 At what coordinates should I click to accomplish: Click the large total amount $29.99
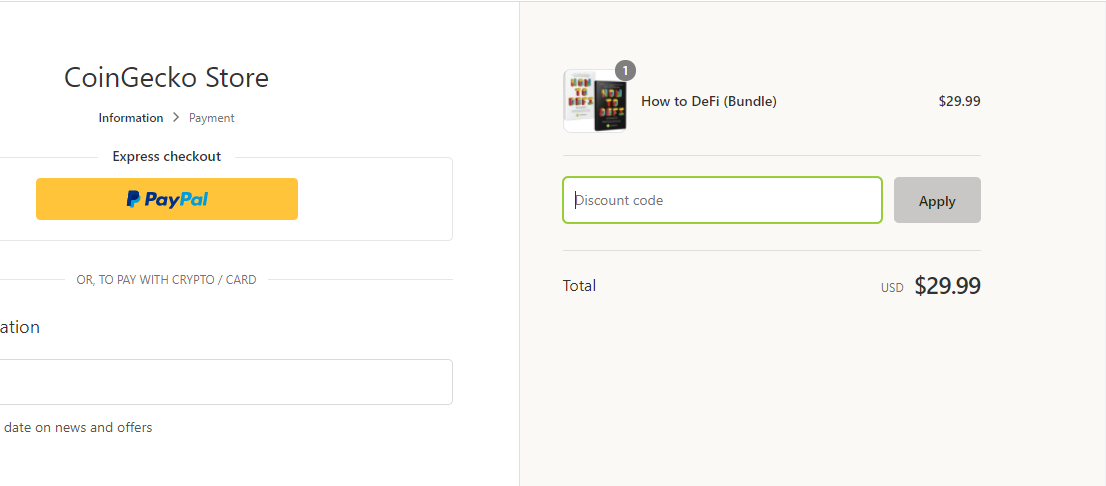pyautogui.click(x=947, y=286)
